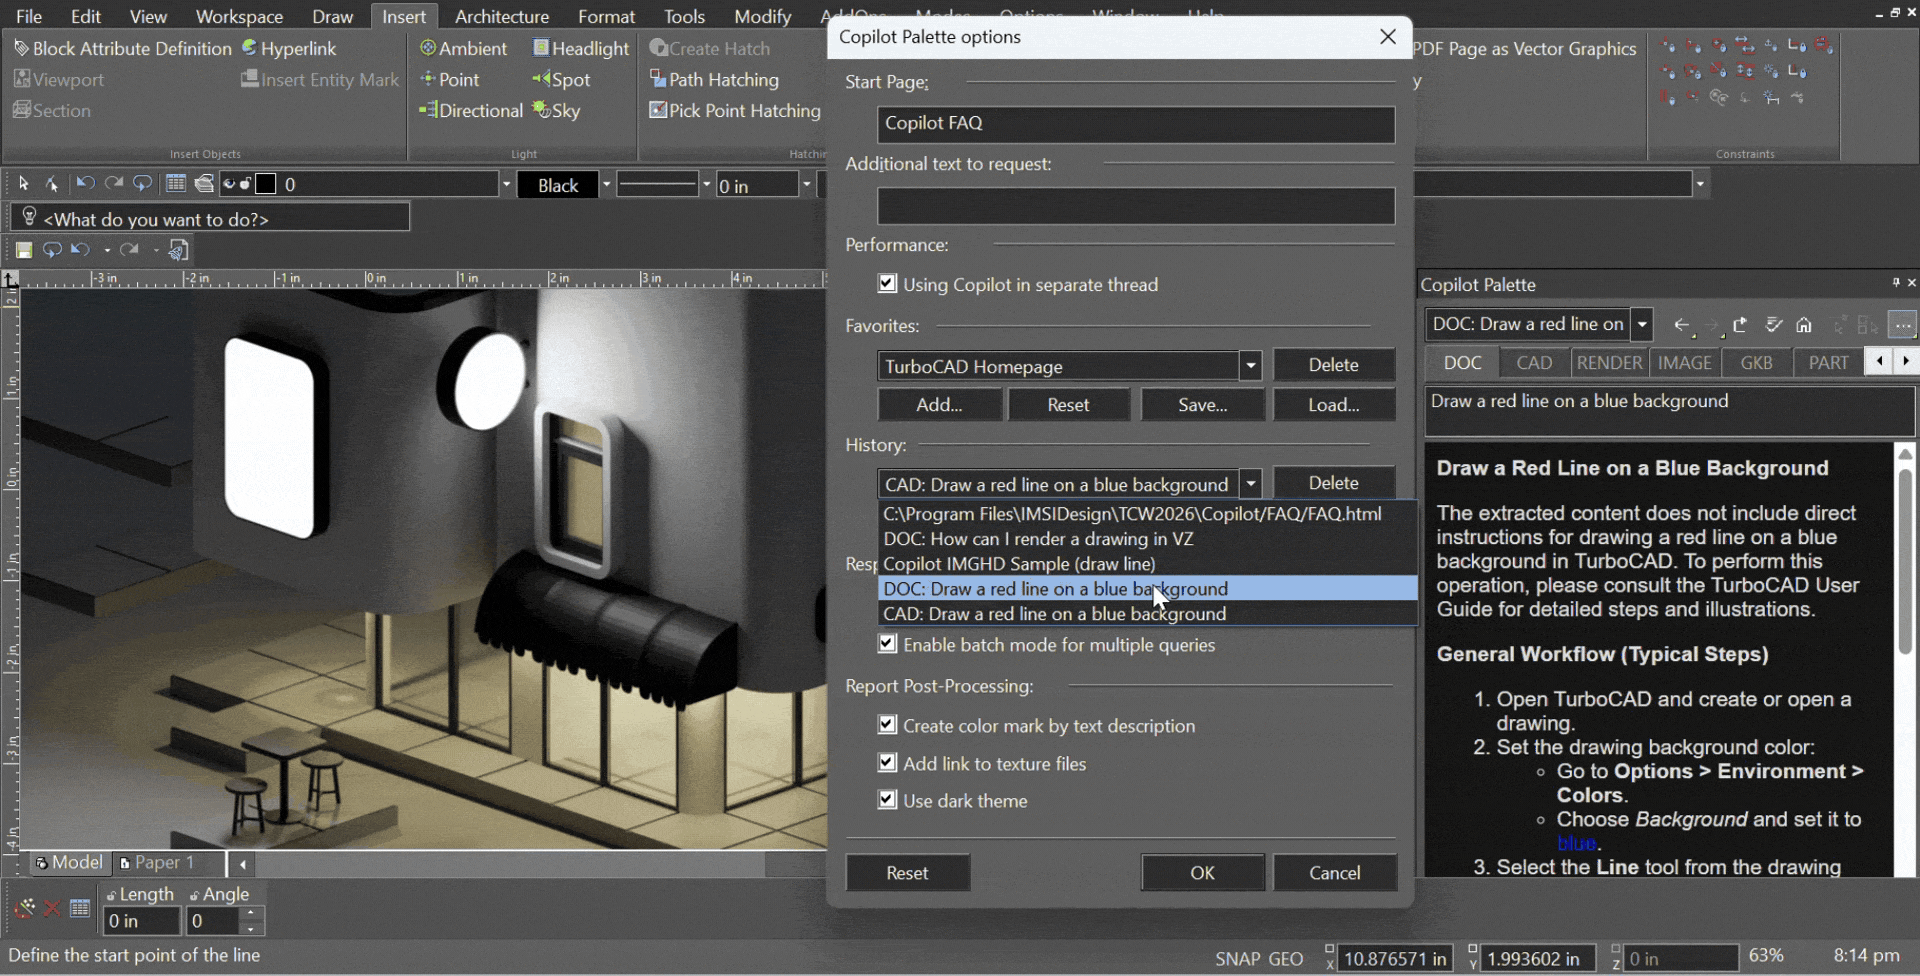
Task: Select the Directional light tool
Action: (471, 110)
